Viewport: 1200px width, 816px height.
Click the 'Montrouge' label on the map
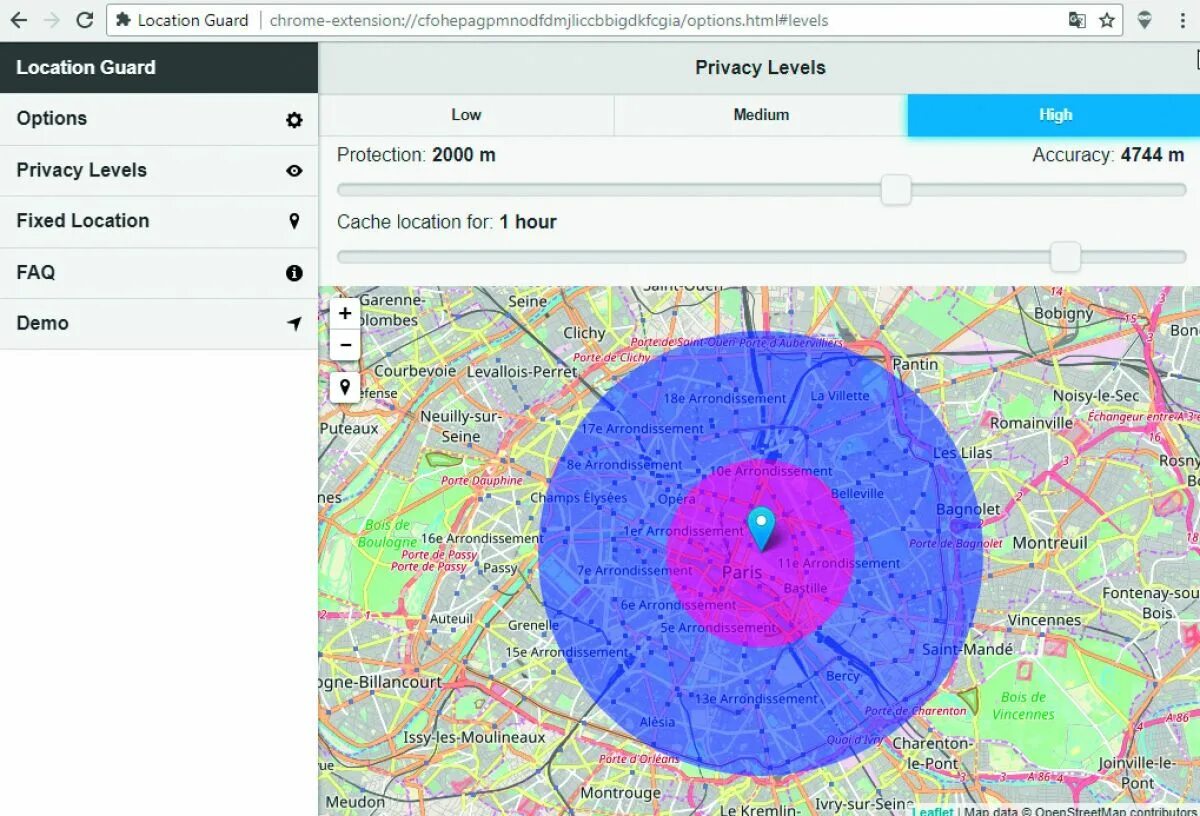click(620, 793)
